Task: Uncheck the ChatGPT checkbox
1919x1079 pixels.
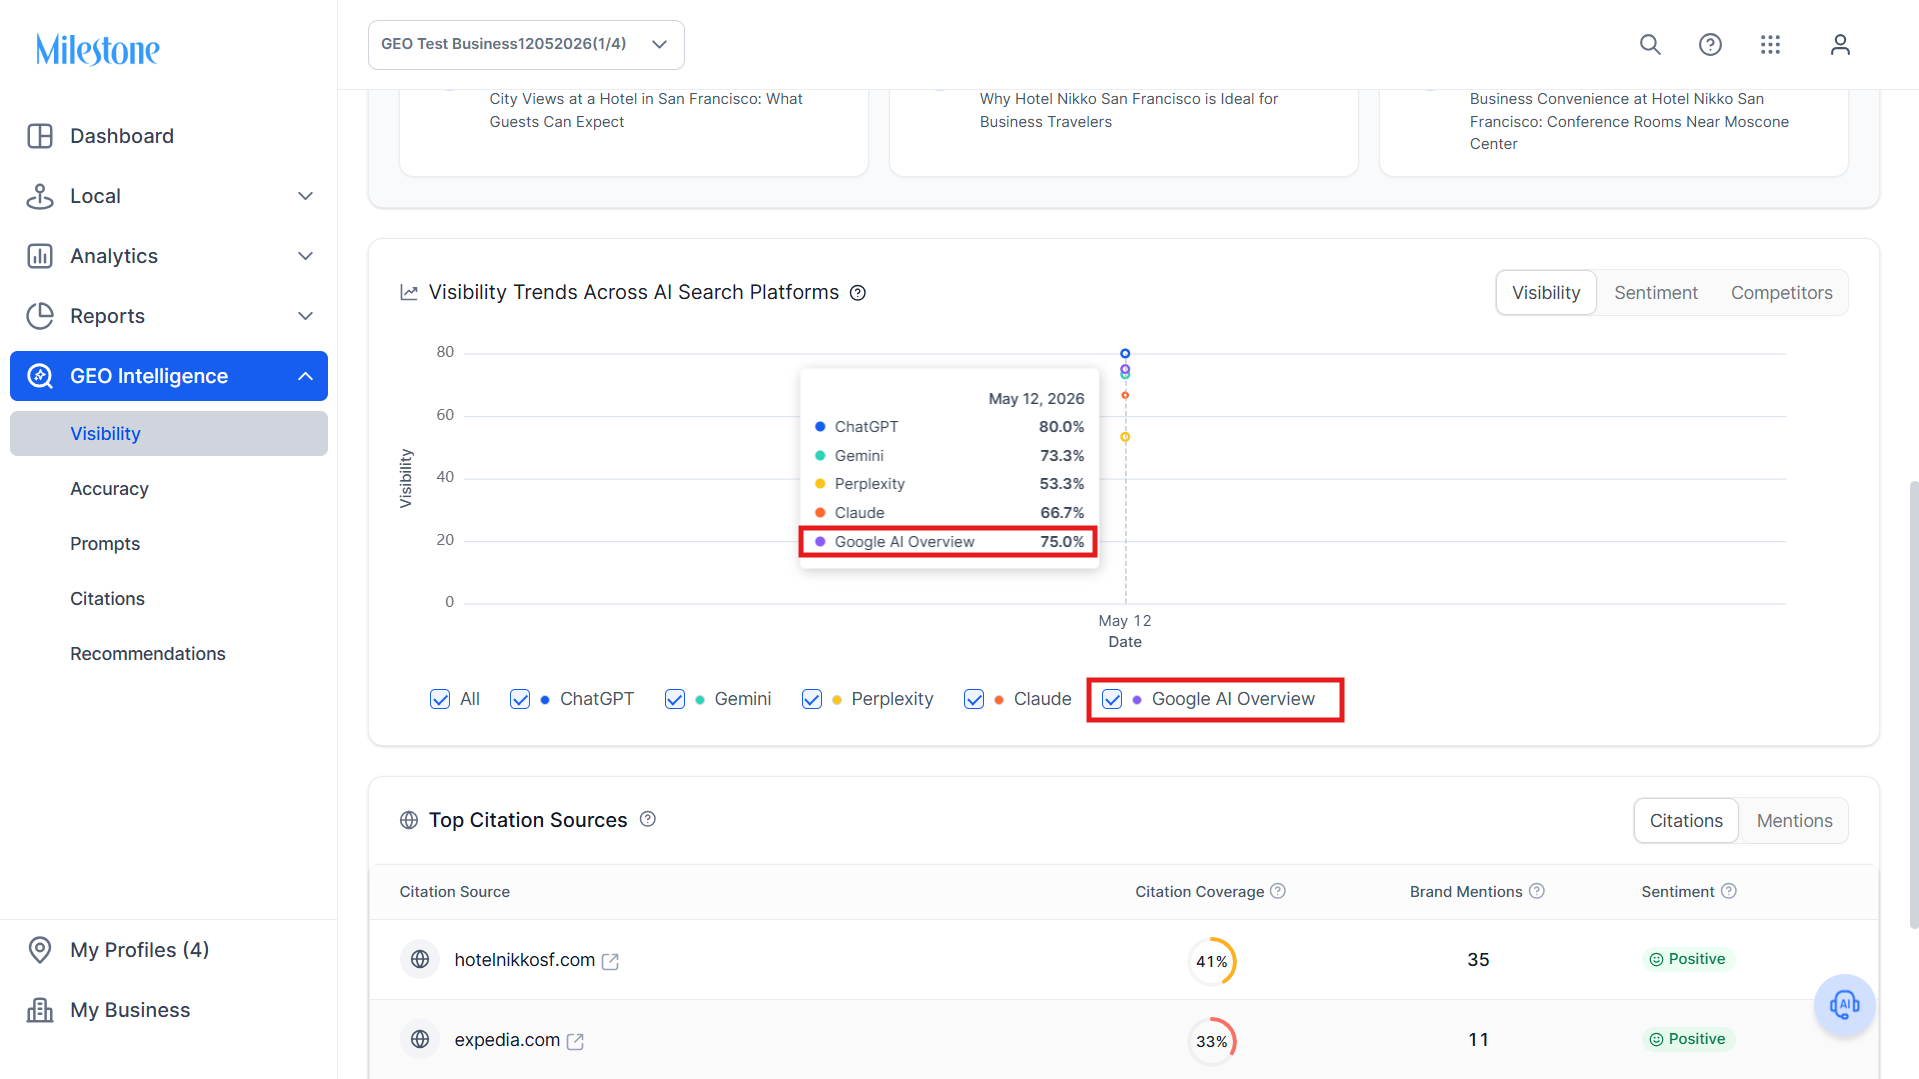Action: (x=520, y=699)
